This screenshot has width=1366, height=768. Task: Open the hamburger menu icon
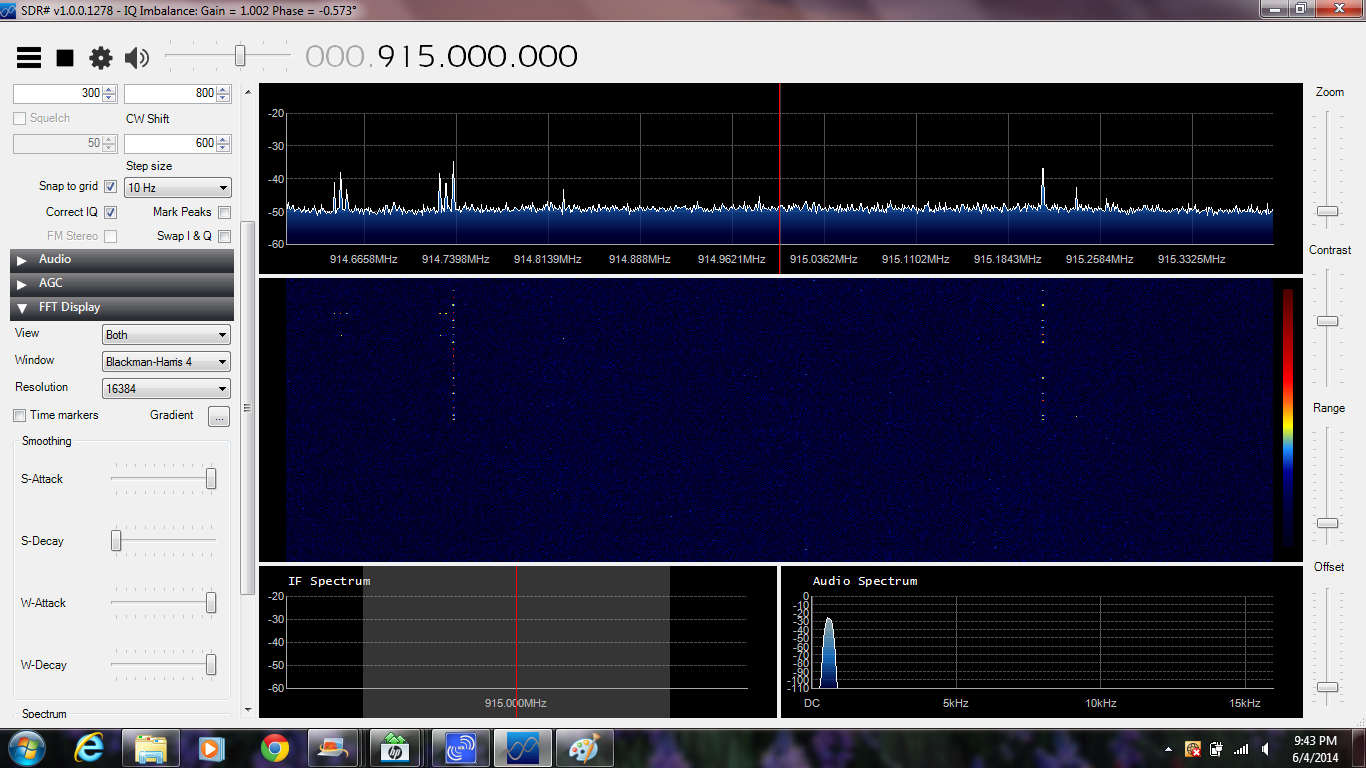(29, 58)
